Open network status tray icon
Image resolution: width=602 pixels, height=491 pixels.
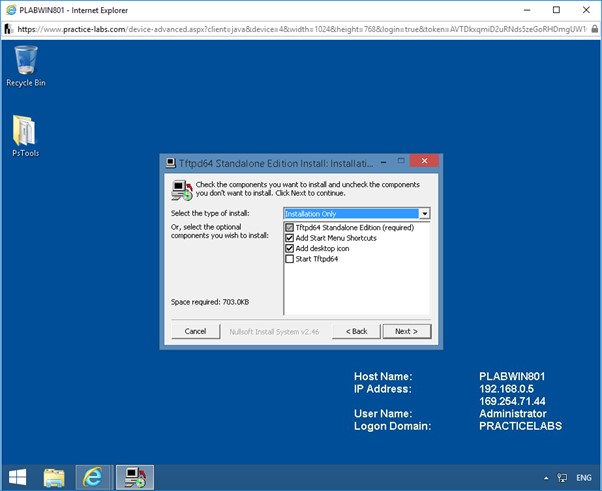(x=562, y=478)
